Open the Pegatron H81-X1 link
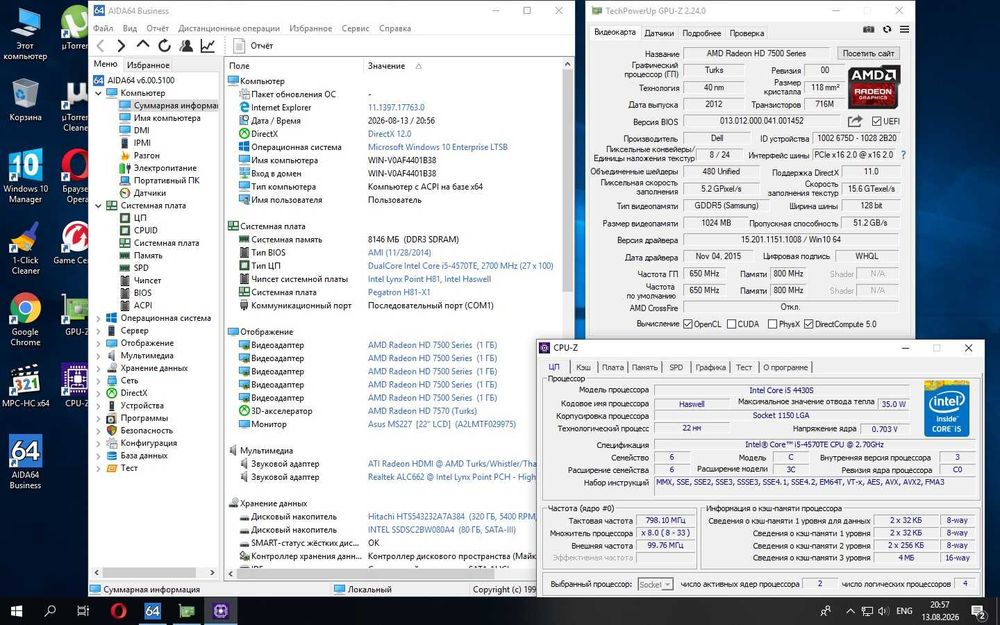 [x=399, y=292]
